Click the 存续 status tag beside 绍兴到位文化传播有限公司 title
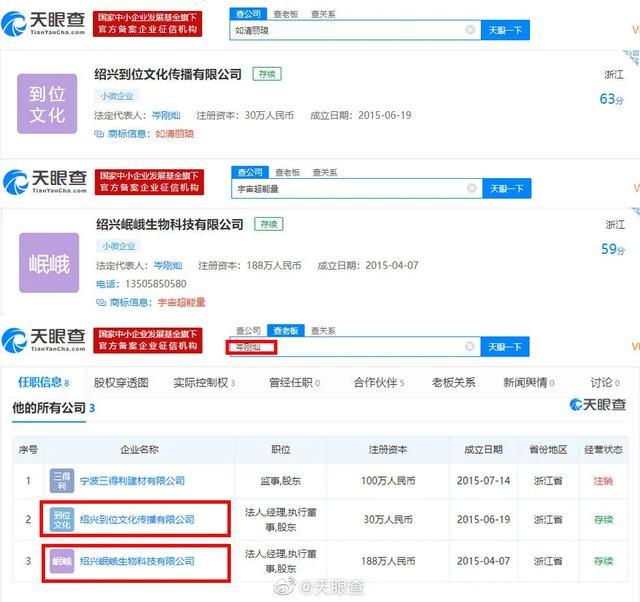This screenshot has width=640, height=602. (267, 74)
